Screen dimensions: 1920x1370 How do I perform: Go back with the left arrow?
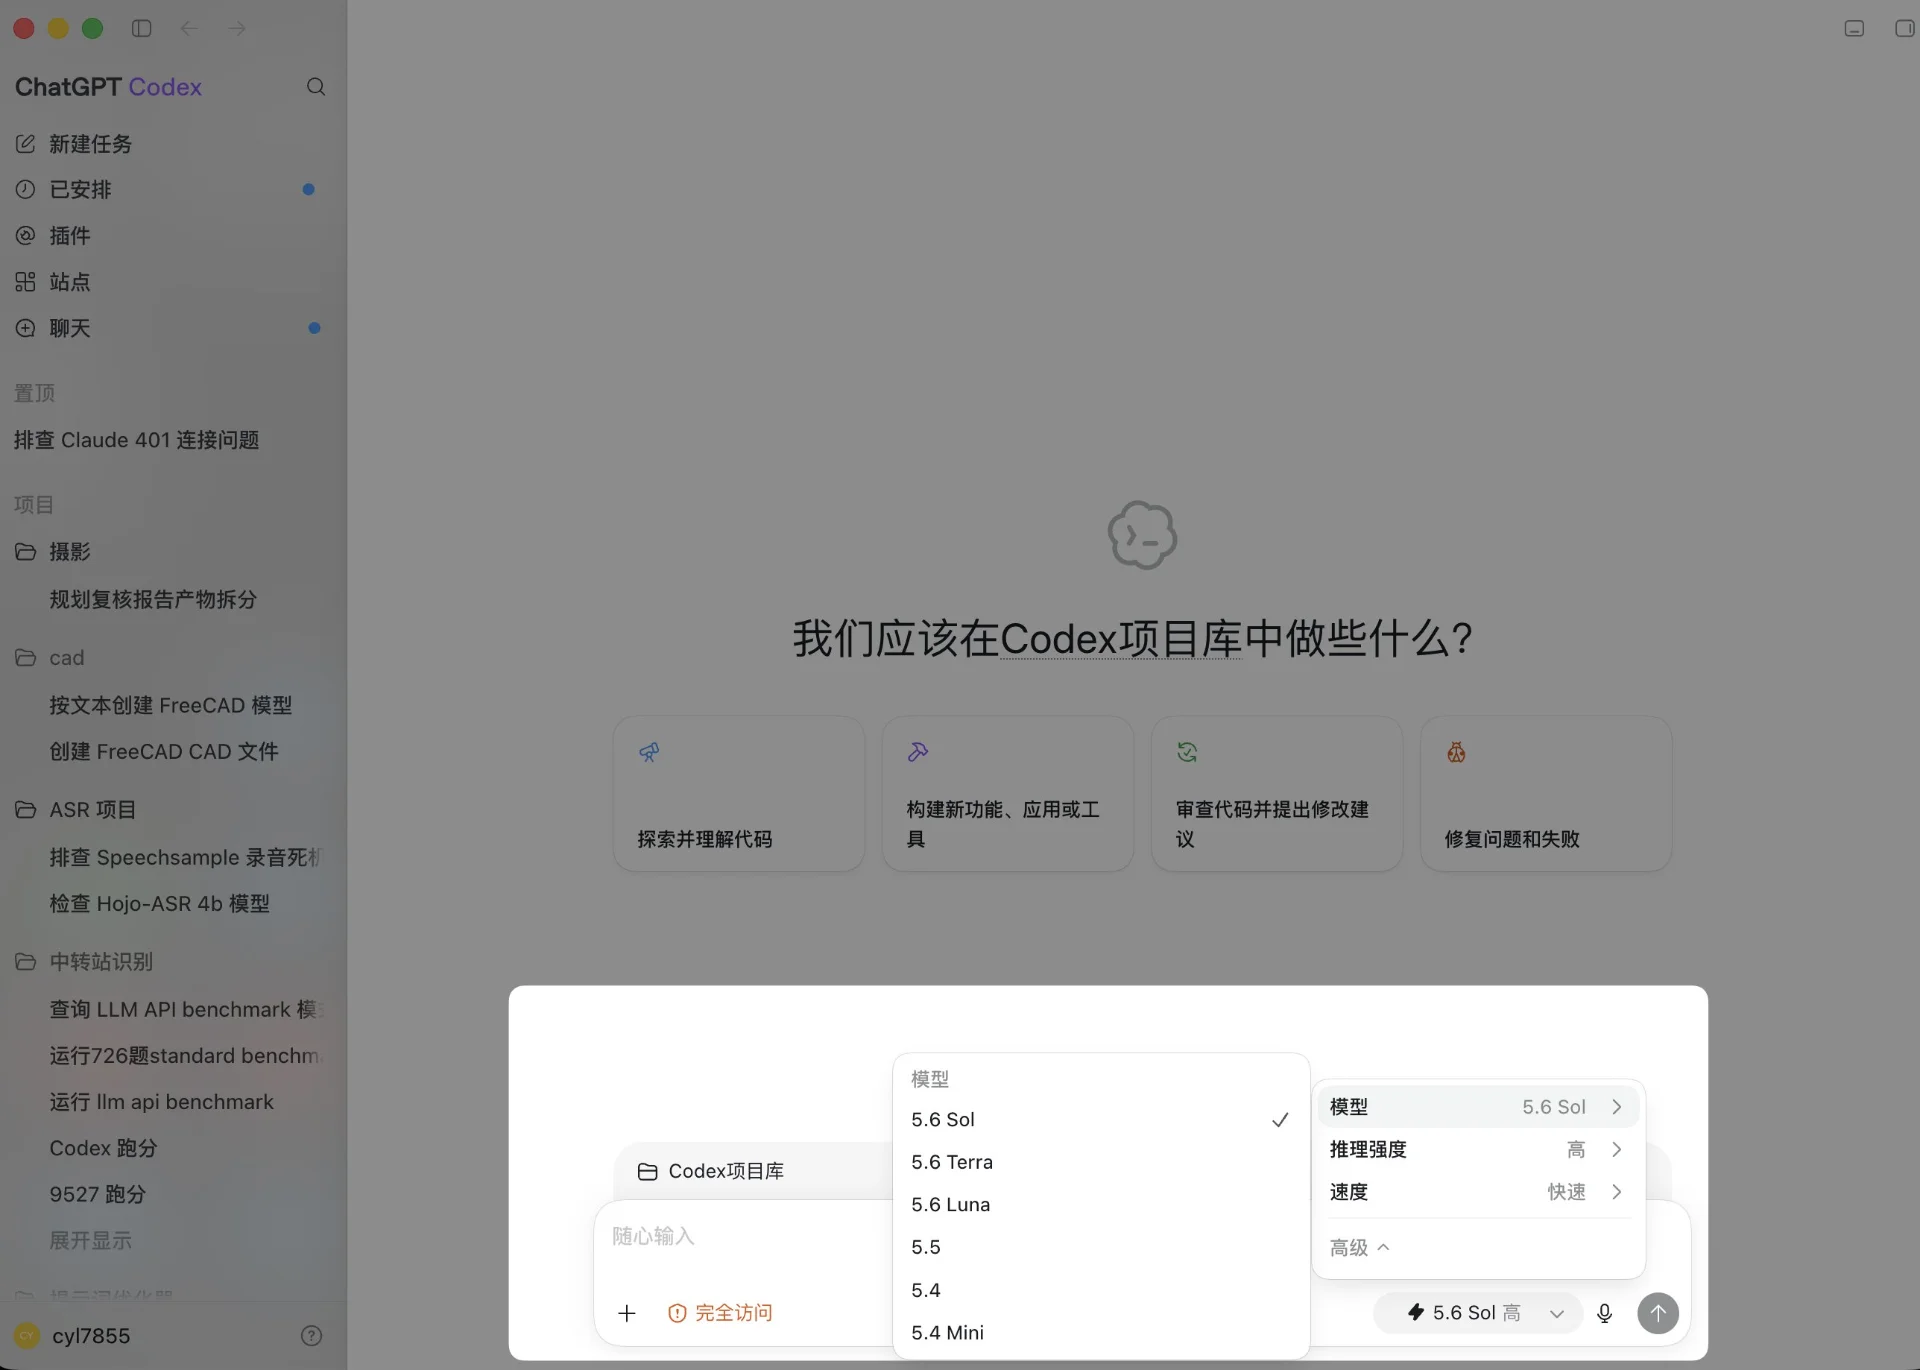[x=189, y=28]
